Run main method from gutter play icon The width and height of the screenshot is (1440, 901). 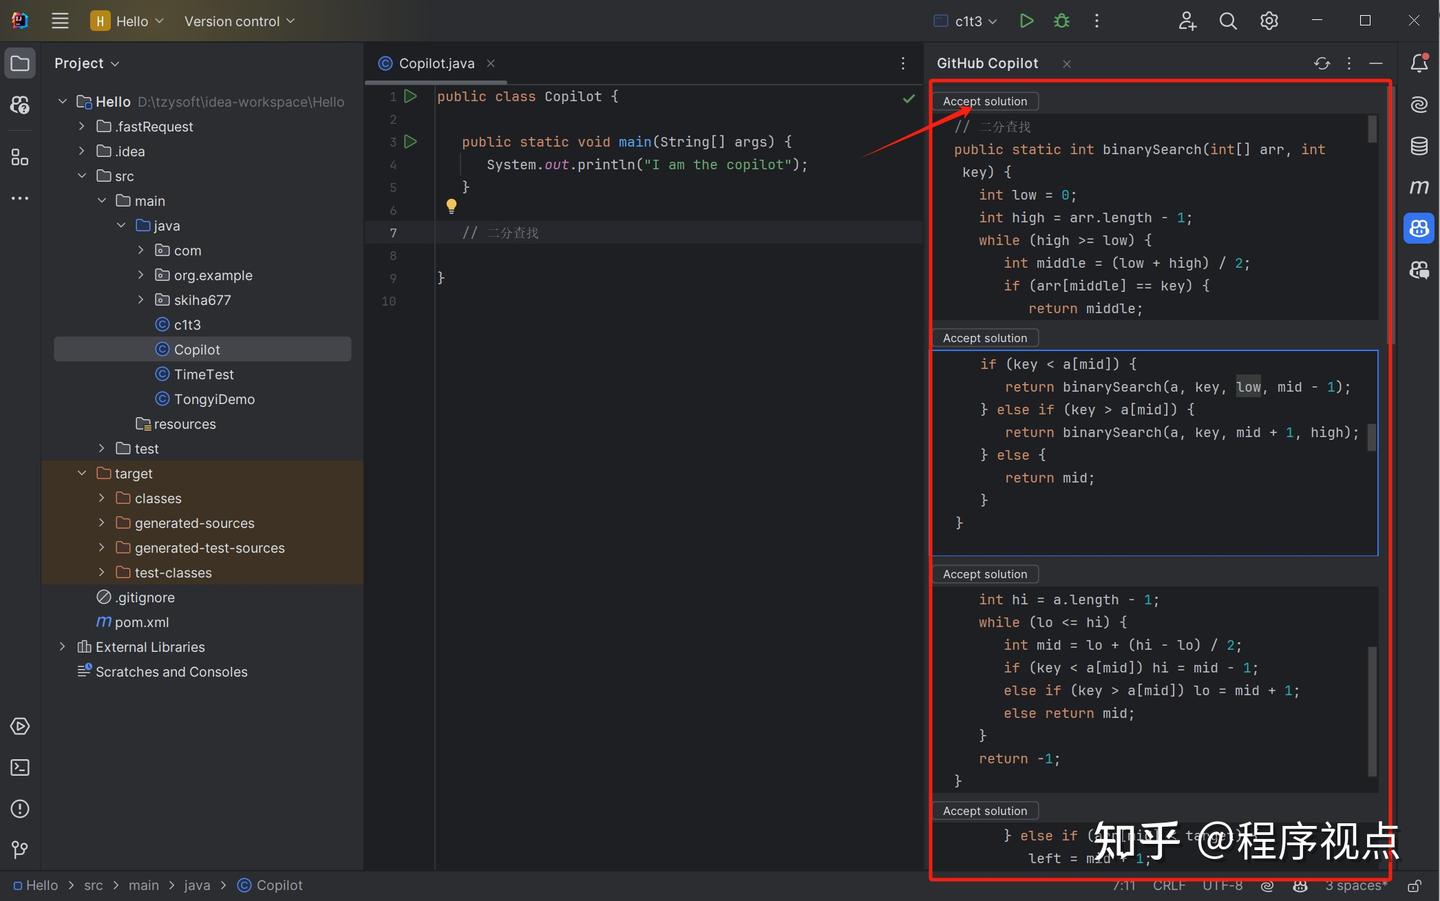click(x=410, y=141)
